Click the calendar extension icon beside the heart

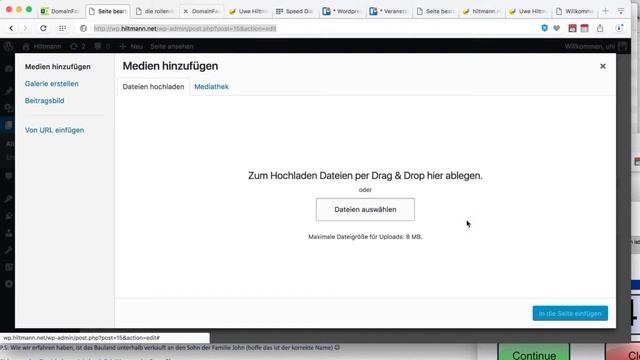(x=572, y=28)
